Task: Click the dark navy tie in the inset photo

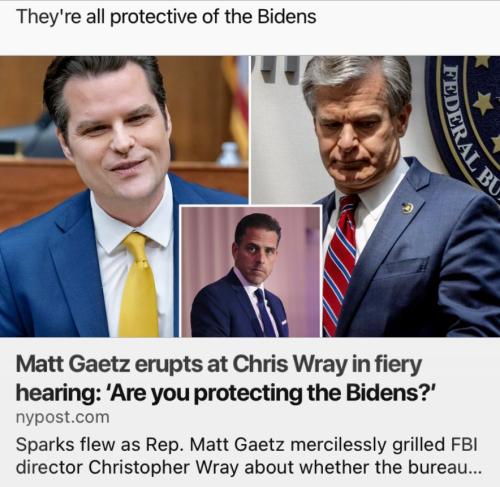Action: tap(266, 313)
